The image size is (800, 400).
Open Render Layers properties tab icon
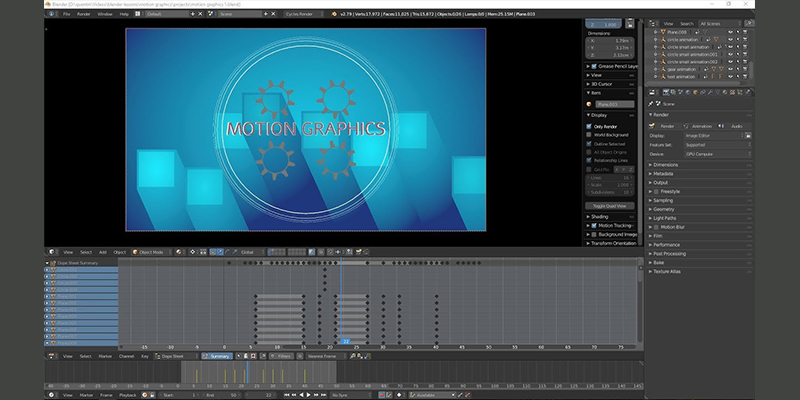pyautogui.click(x=673, y=92)
